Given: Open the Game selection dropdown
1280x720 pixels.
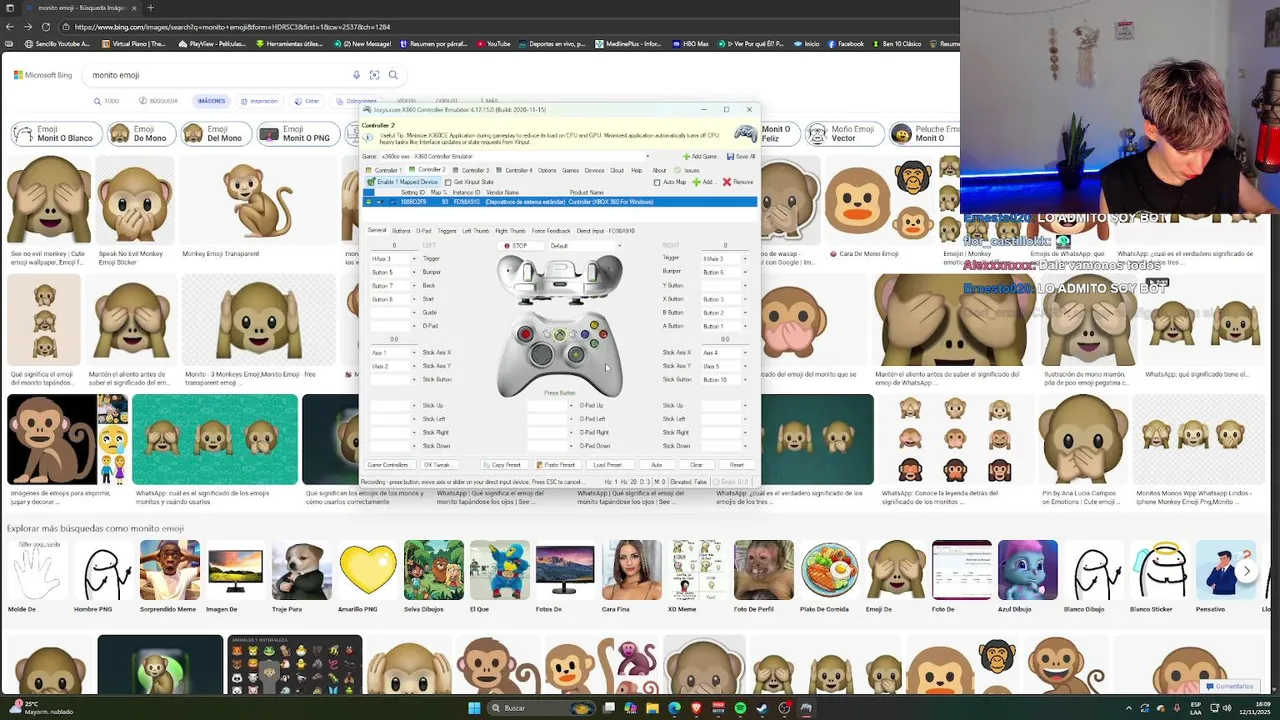Looking at the screenshot, I should click(x=647, y=156).
